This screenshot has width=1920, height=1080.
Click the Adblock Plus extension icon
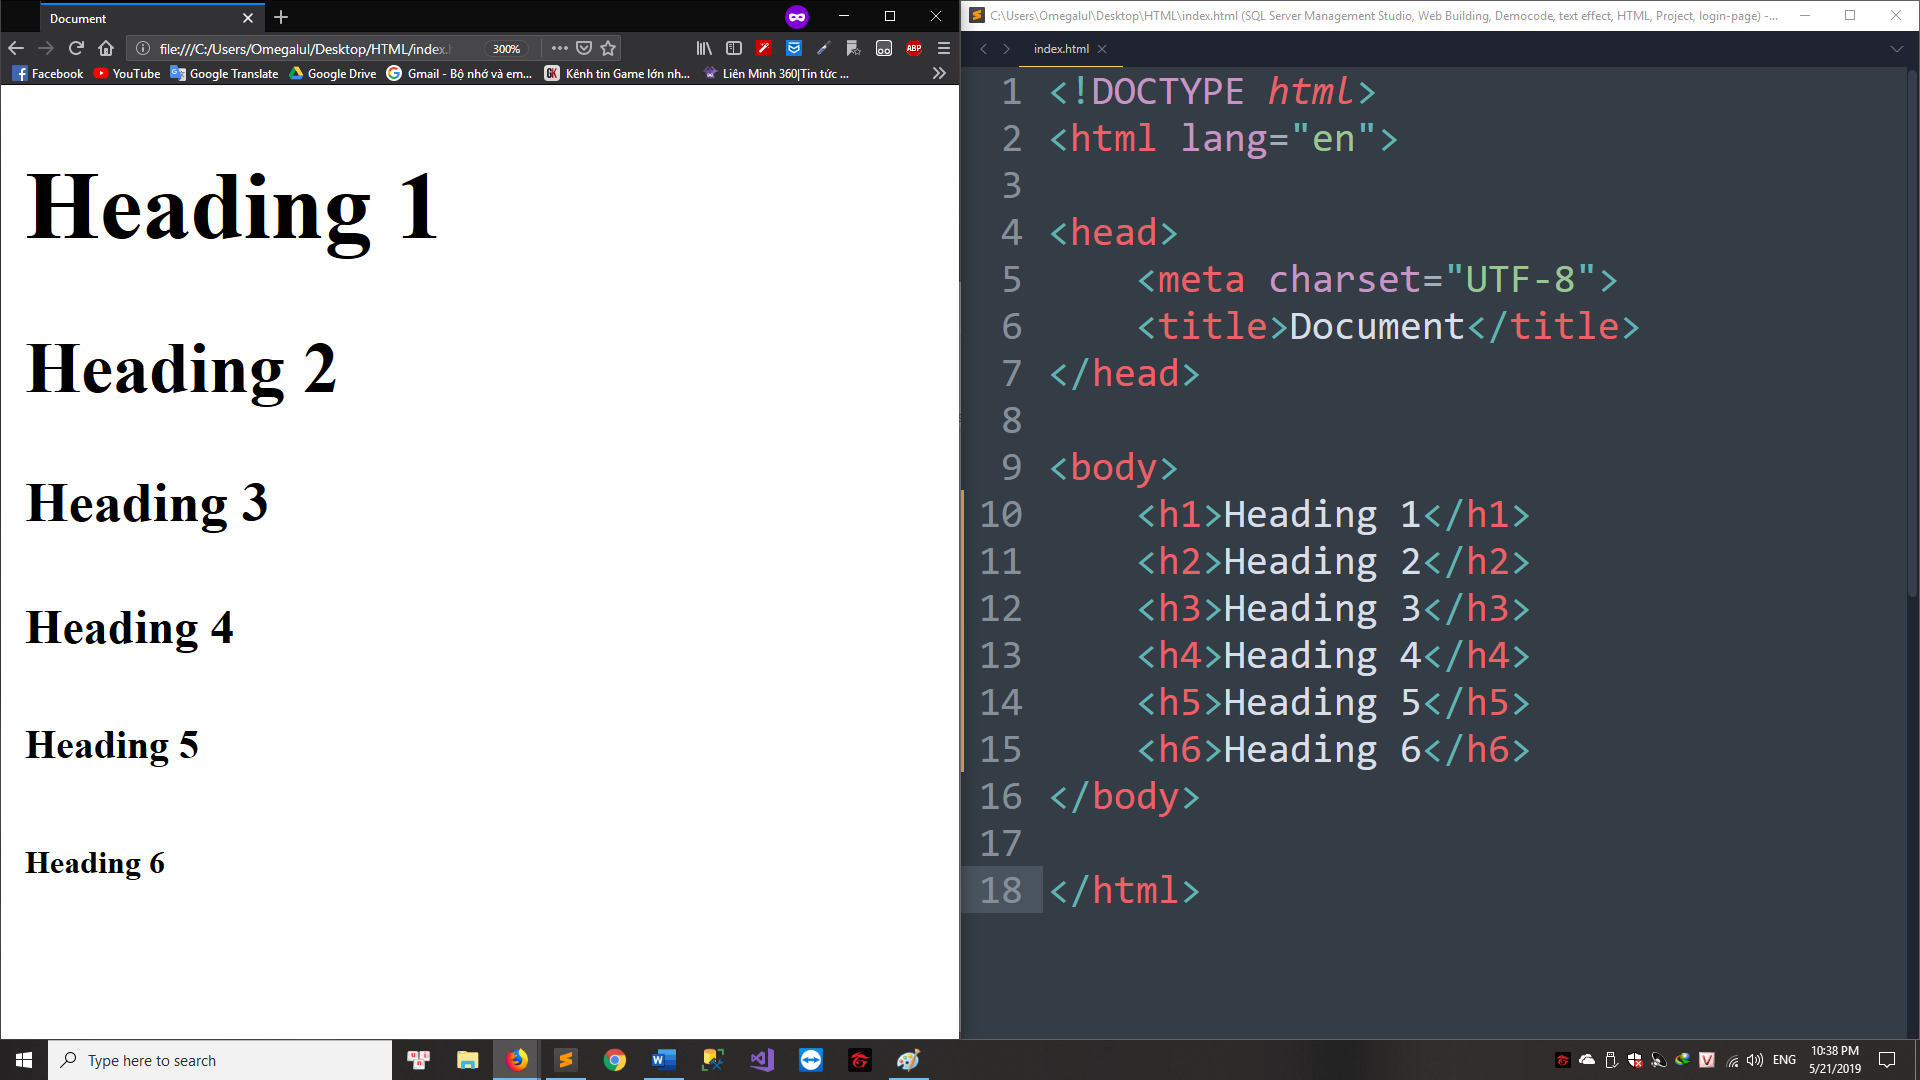913,48
